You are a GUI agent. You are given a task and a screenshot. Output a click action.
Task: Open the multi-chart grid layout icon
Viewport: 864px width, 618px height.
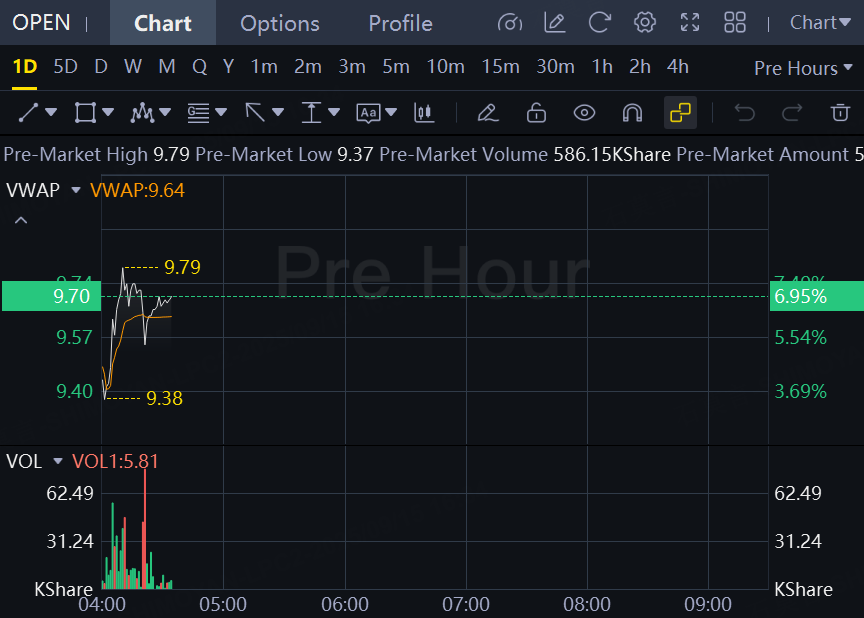coord(735,23)
